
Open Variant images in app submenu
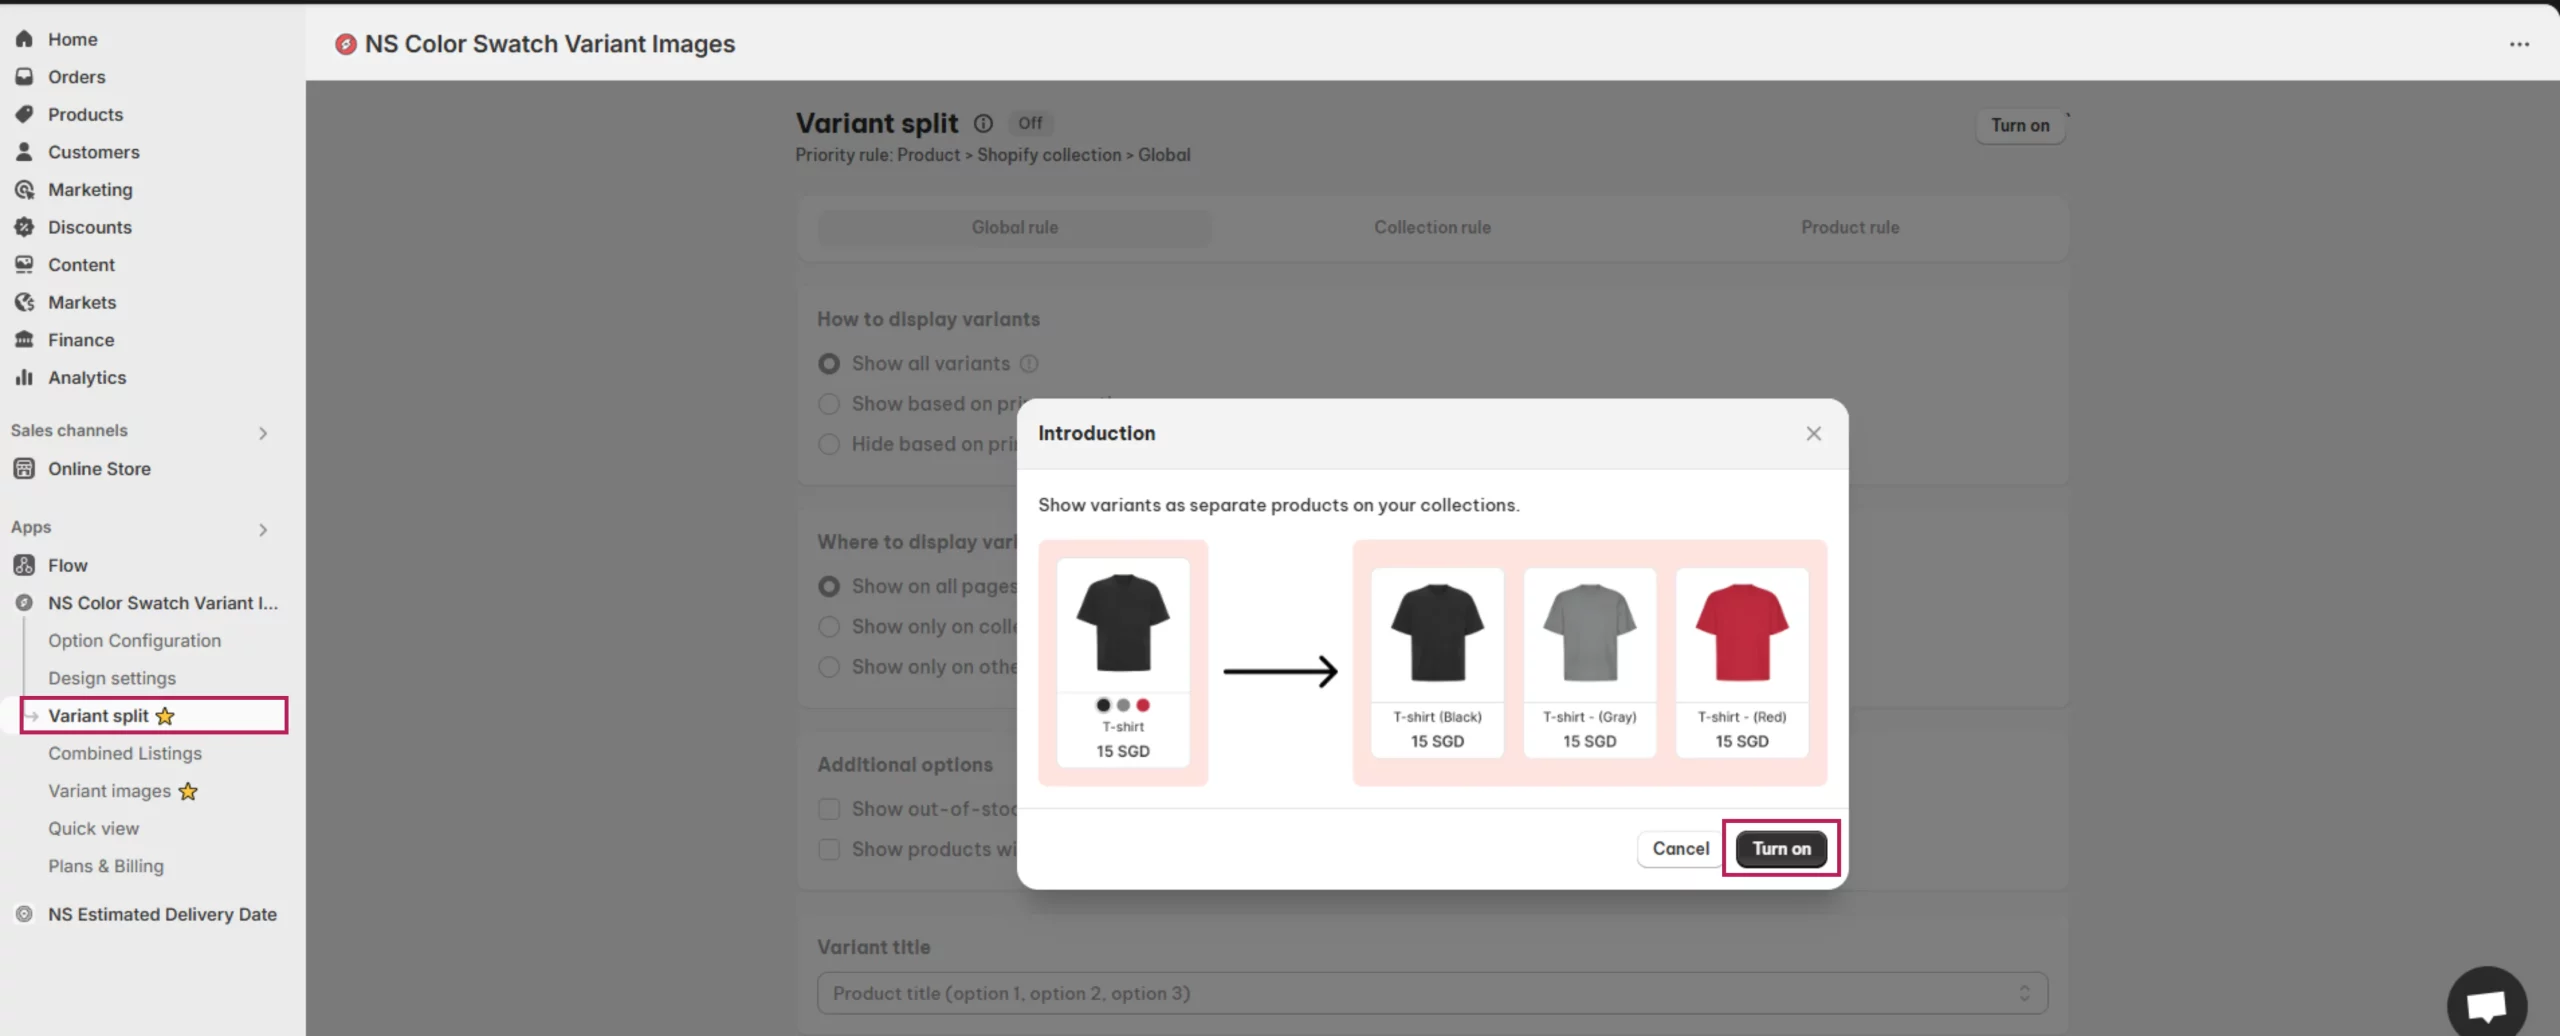[x=110, y=791]
